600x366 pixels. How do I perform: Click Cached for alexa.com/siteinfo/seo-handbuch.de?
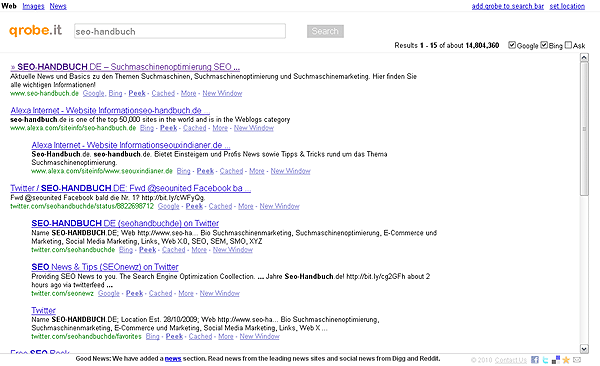click(x=194, y=128)
